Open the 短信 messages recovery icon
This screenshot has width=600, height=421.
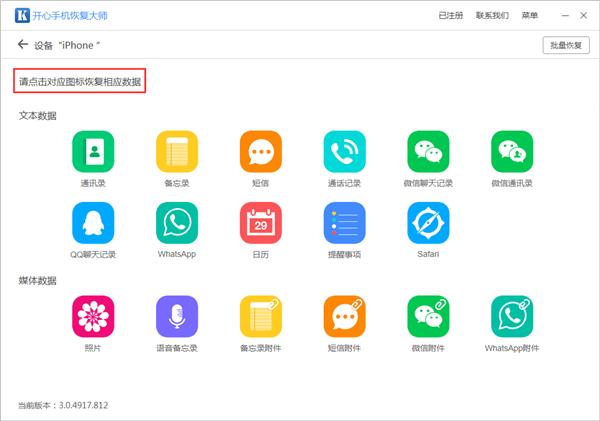pyautogui.click(x=261, y=152)
